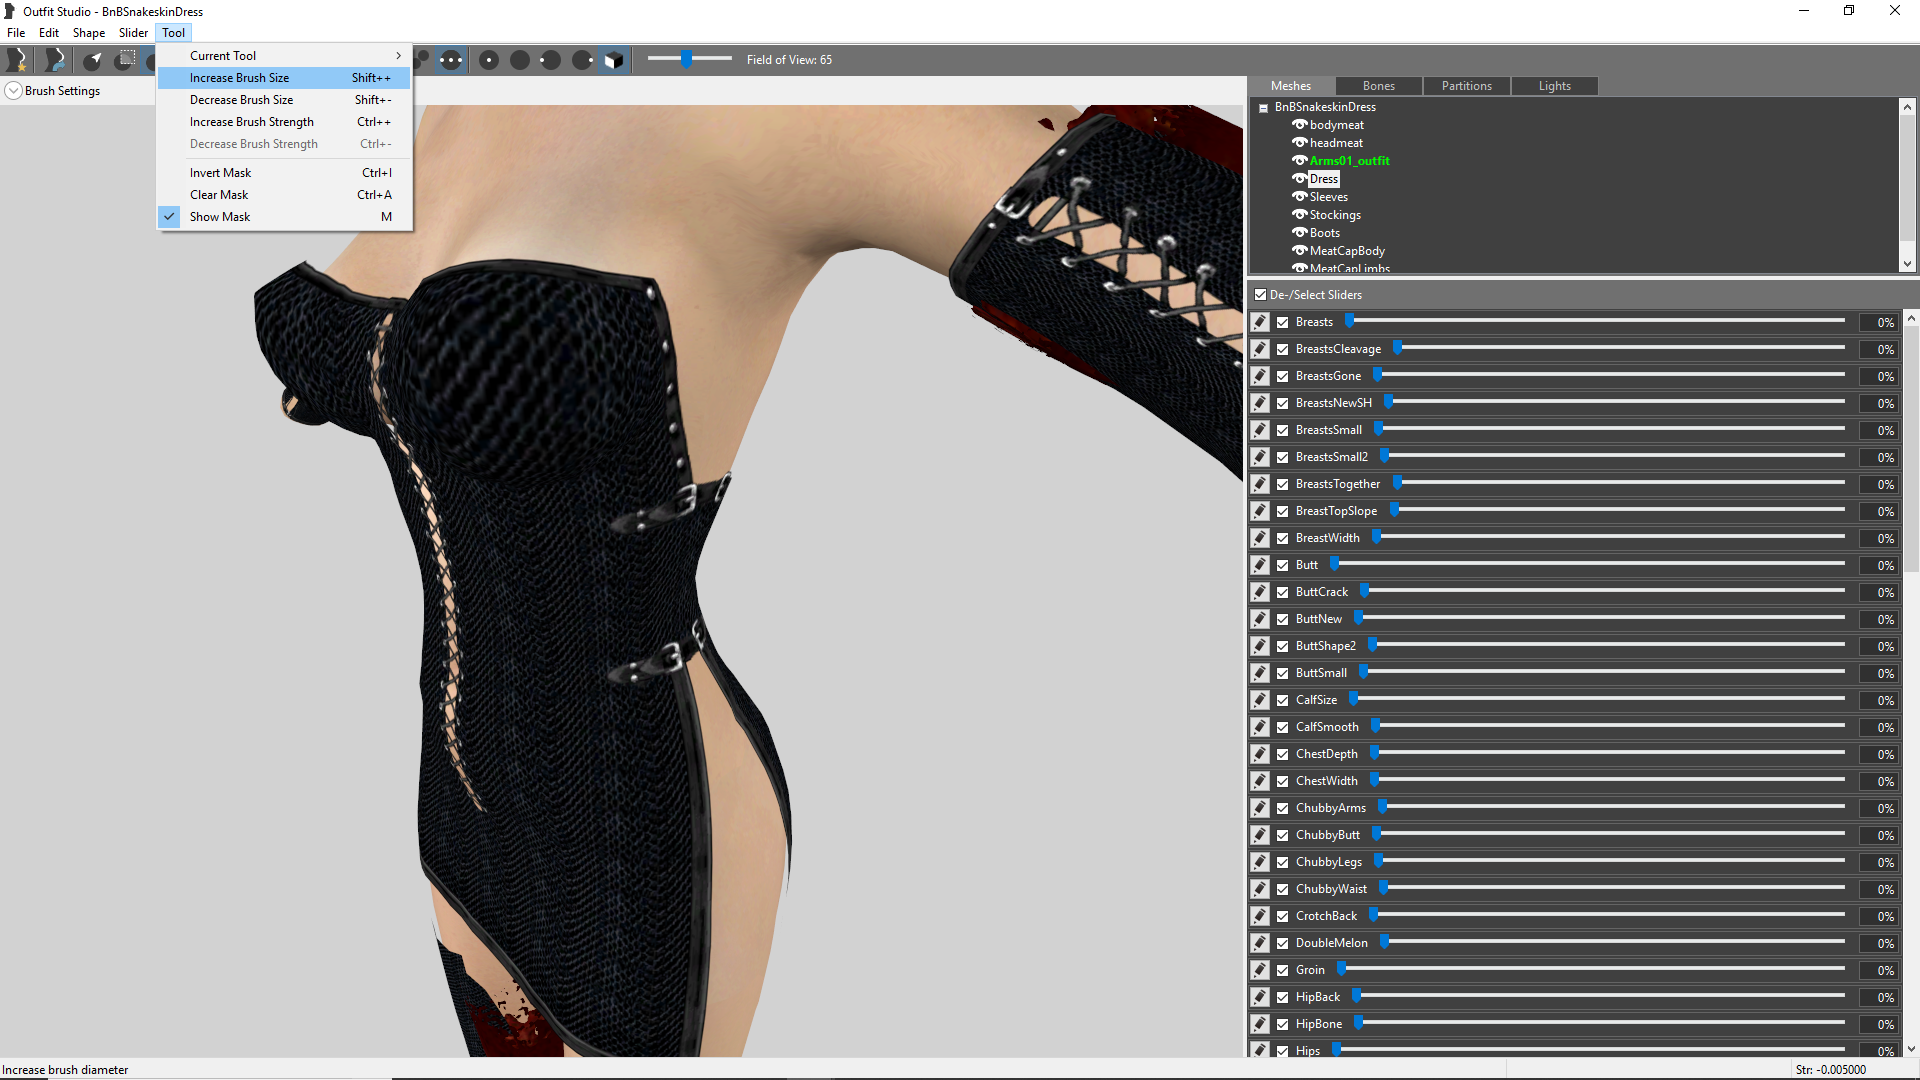The image size is (1920, 1080).
Task: Select the arrow vertex select tool icon
Action: point(92,60)
